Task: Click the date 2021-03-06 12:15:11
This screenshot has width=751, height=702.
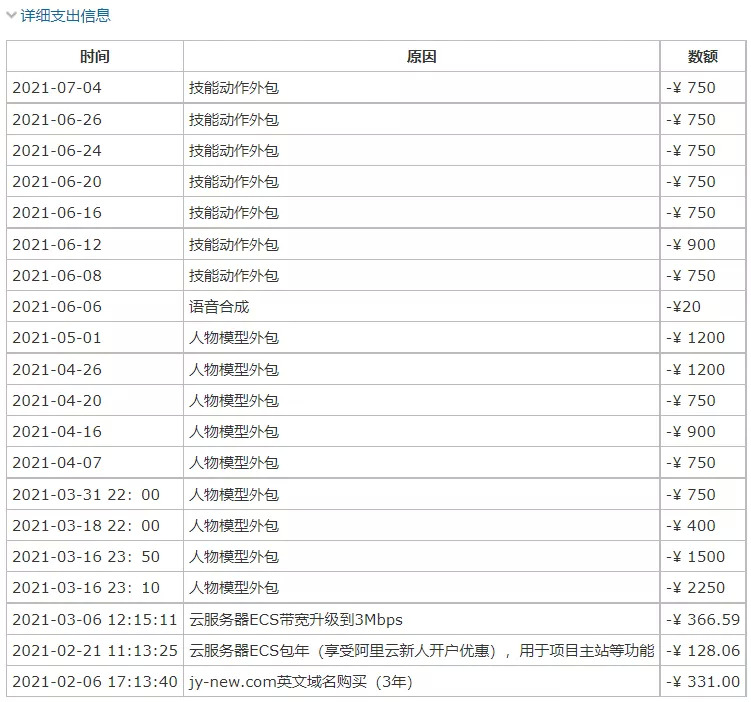Action: 95,620
